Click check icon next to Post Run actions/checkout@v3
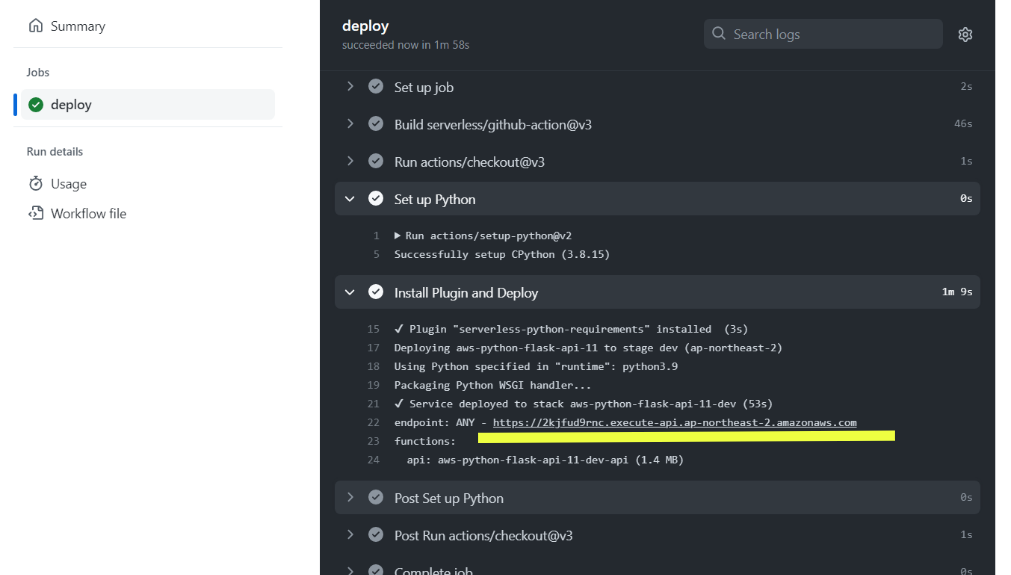 [x=376, y=534]
